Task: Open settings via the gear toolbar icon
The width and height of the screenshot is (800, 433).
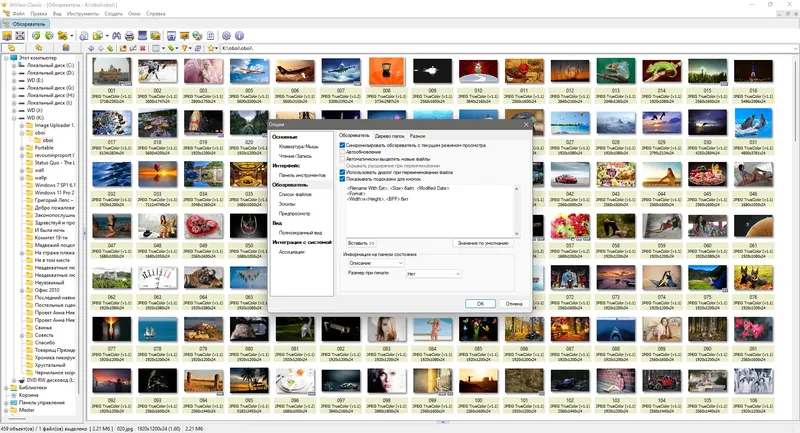Action: click(226, 36)
